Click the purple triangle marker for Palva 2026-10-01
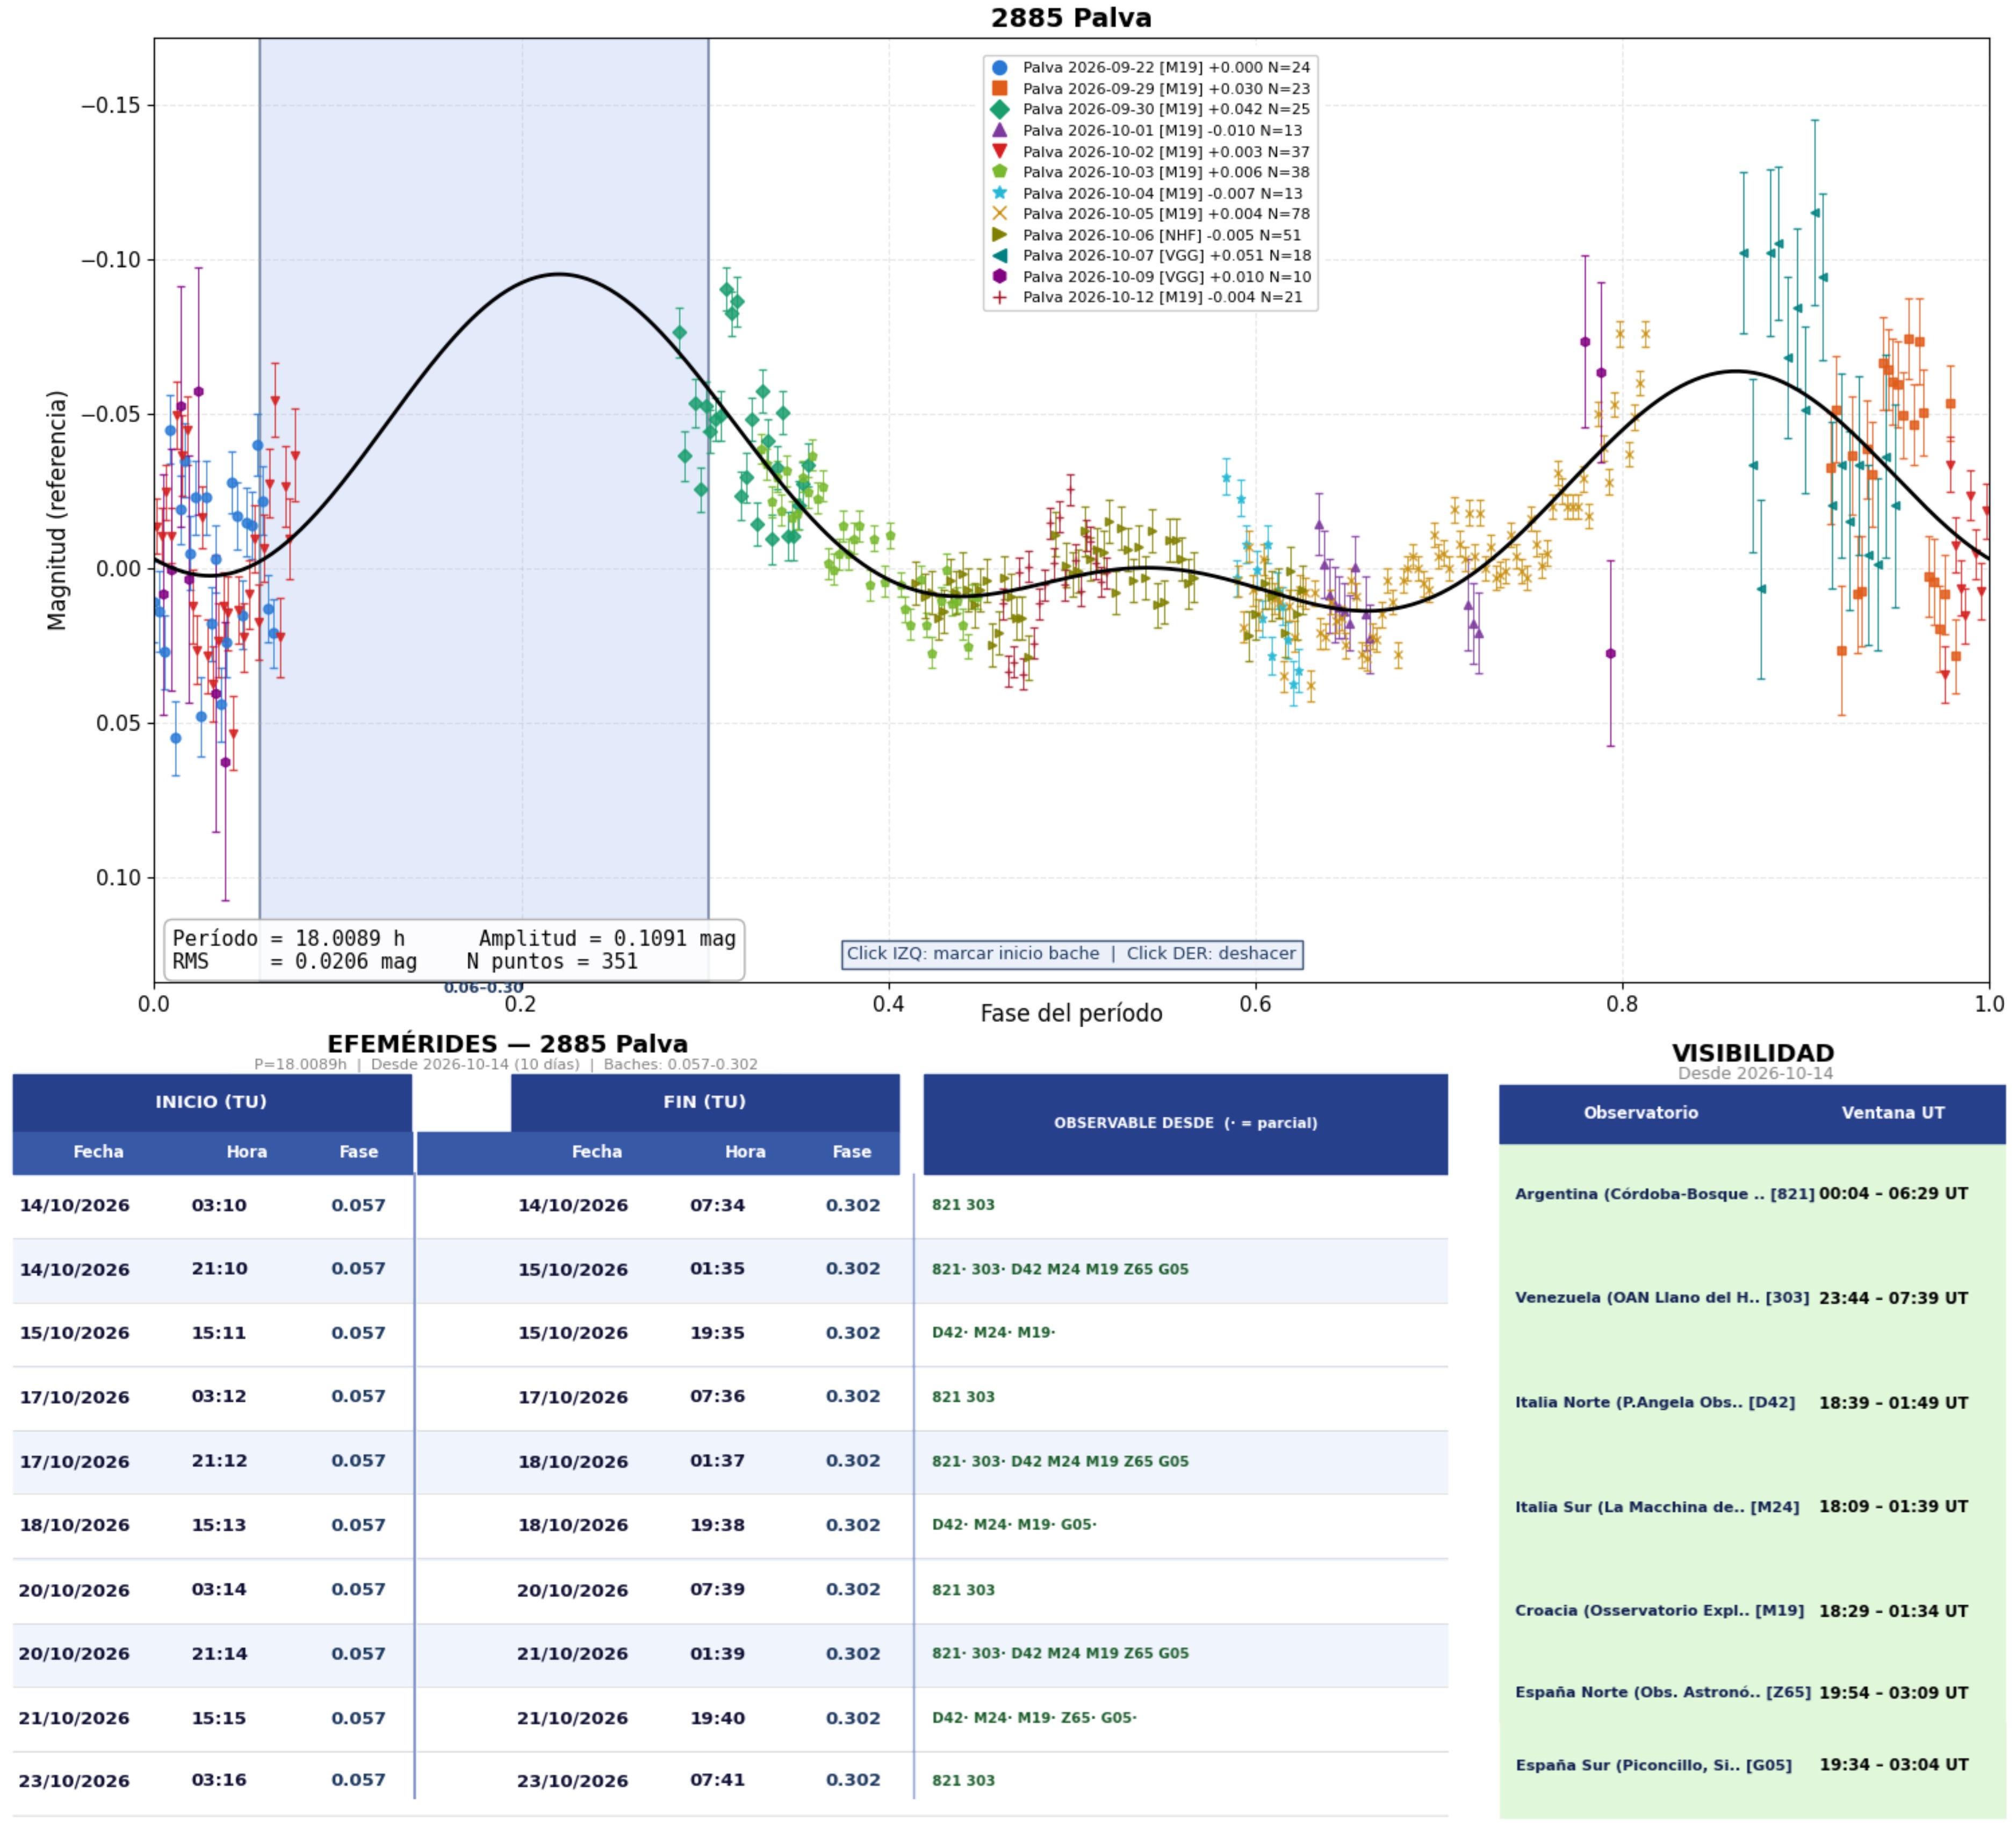 coord(999,130)
